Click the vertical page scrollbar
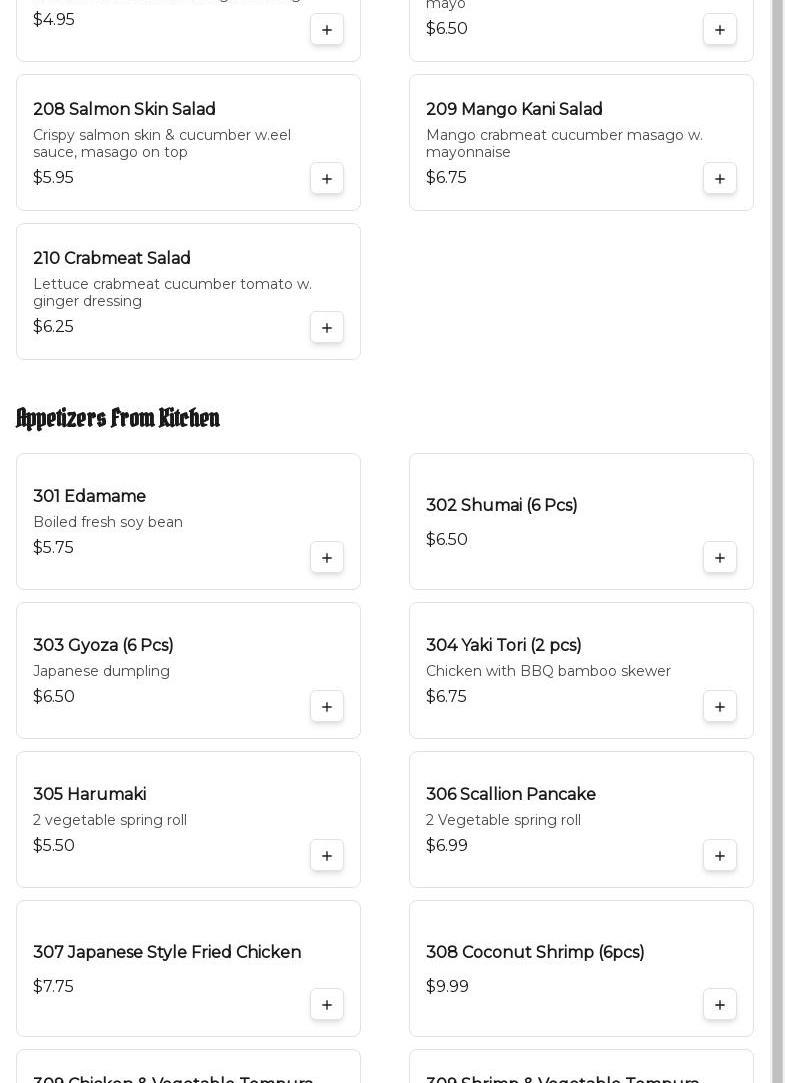 pos(777,540)
